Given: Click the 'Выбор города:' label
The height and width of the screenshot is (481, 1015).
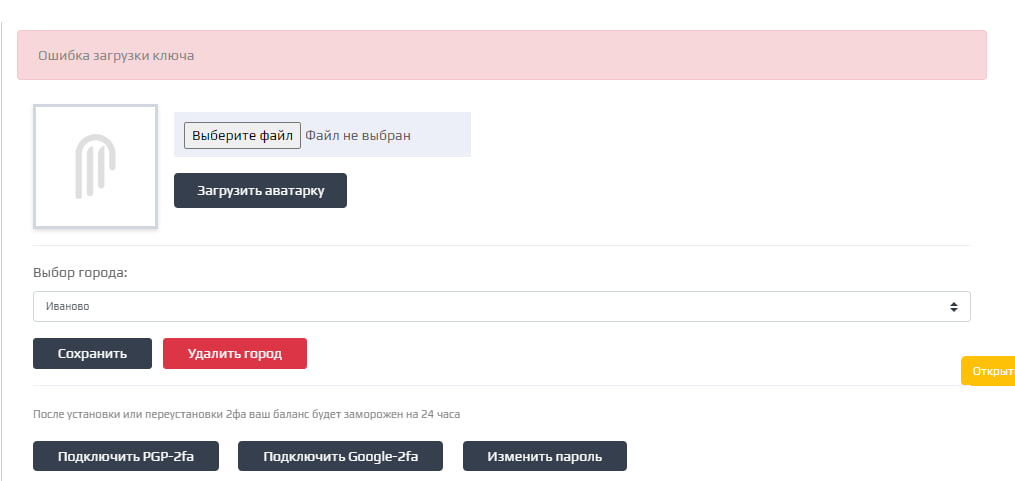Looking at the screenshot, I should 80,273.
